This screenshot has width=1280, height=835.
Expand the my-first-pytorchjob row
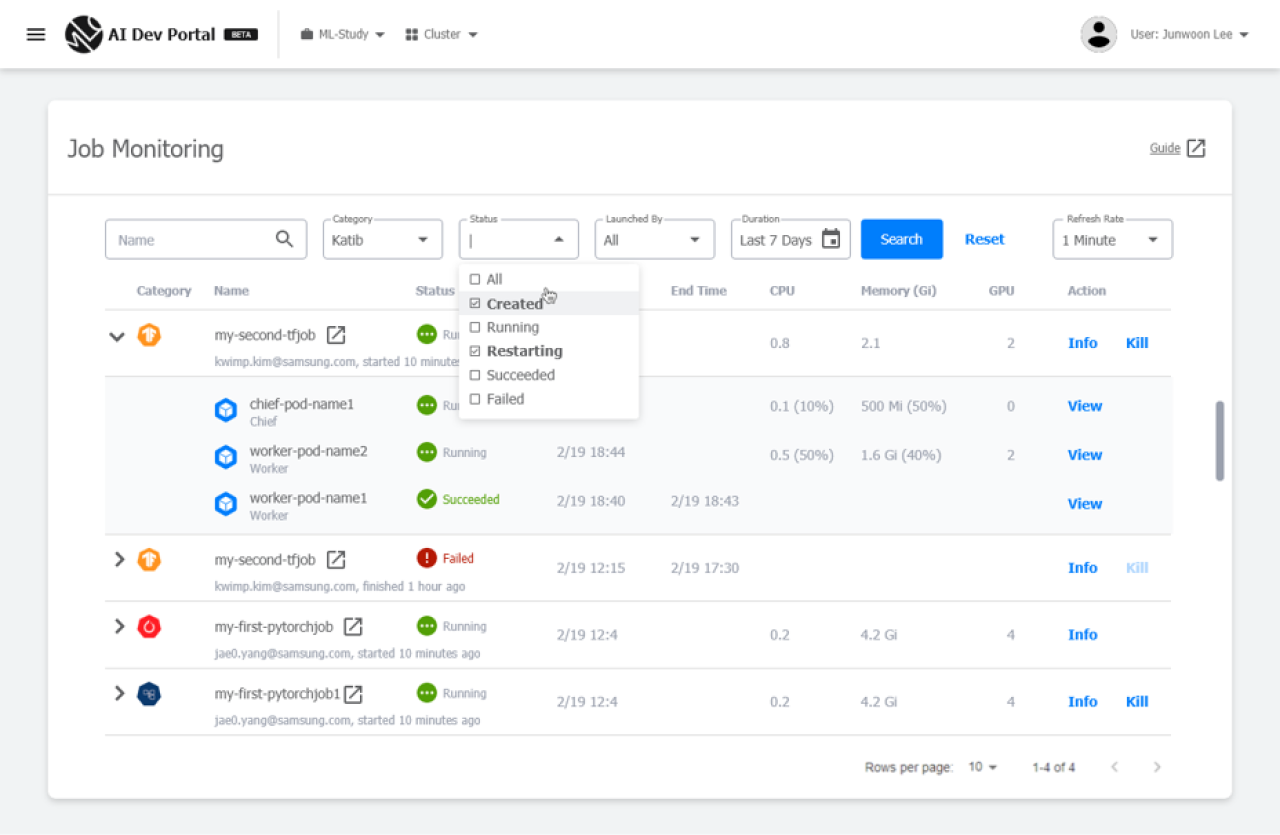click(x=119, y=627)
